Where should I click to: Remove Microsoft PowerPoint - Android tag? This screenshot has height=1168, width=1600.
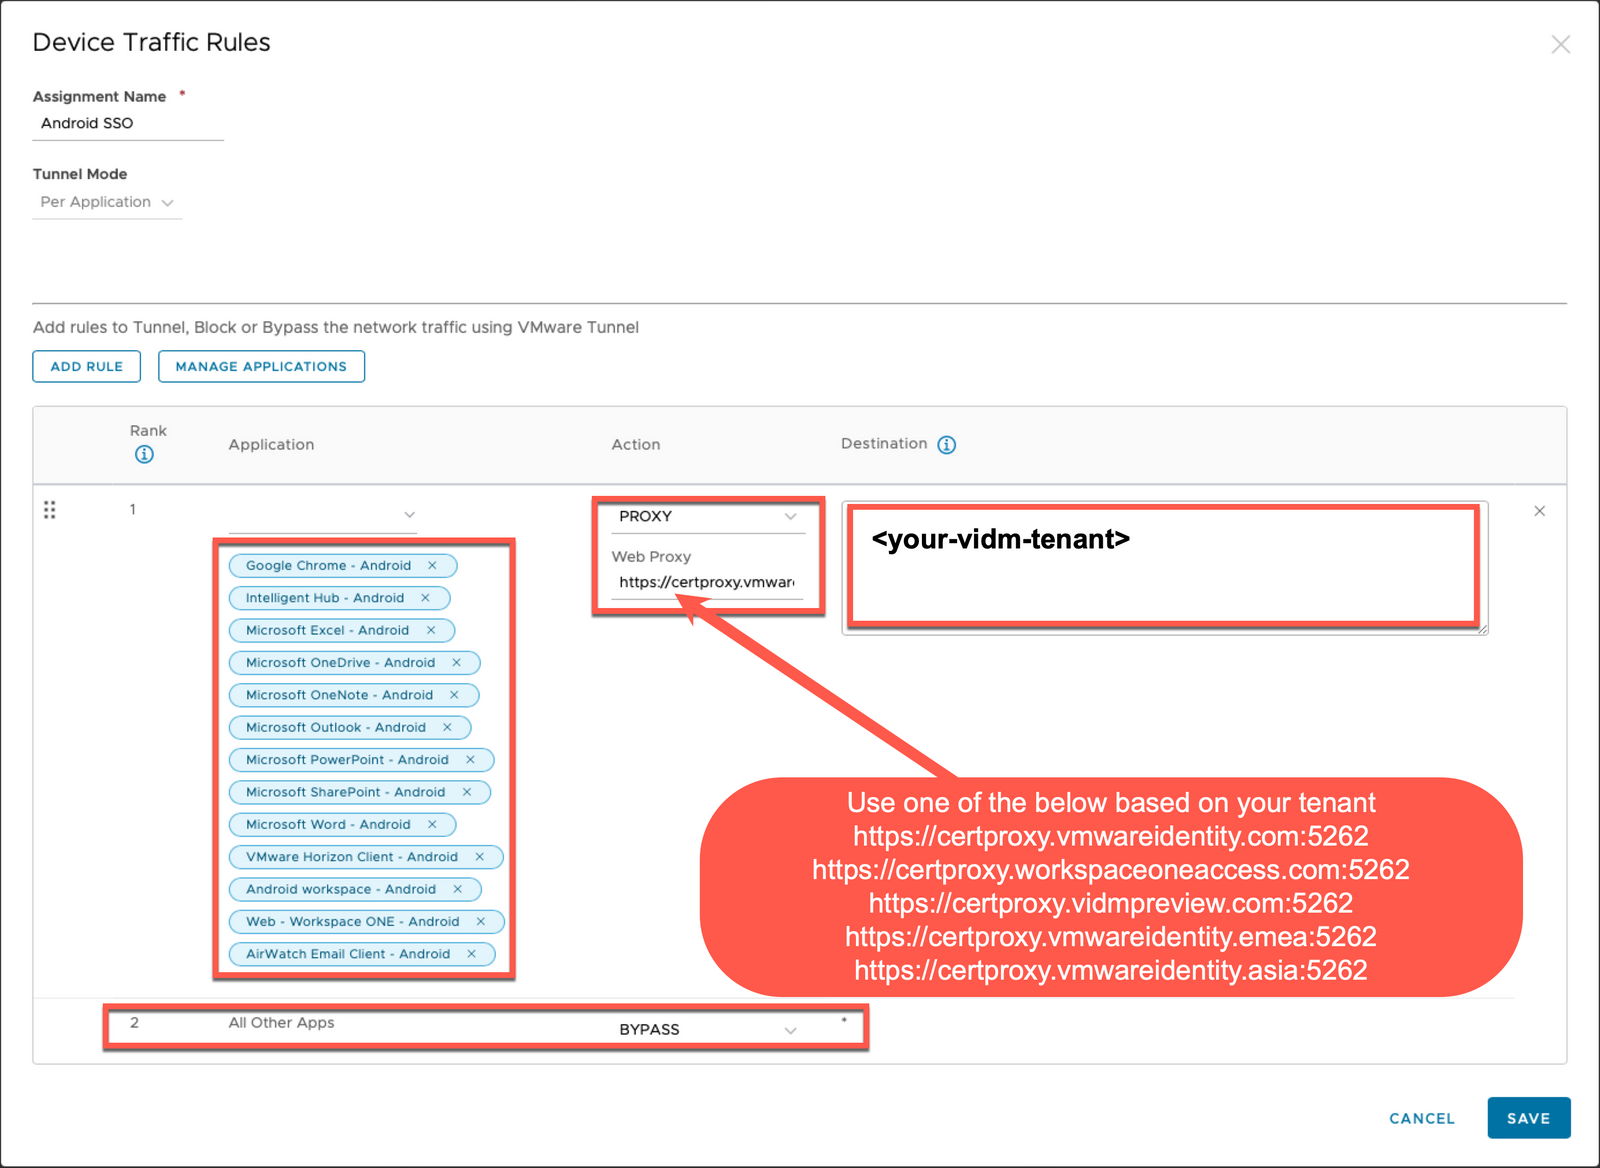tap(470, 760)
